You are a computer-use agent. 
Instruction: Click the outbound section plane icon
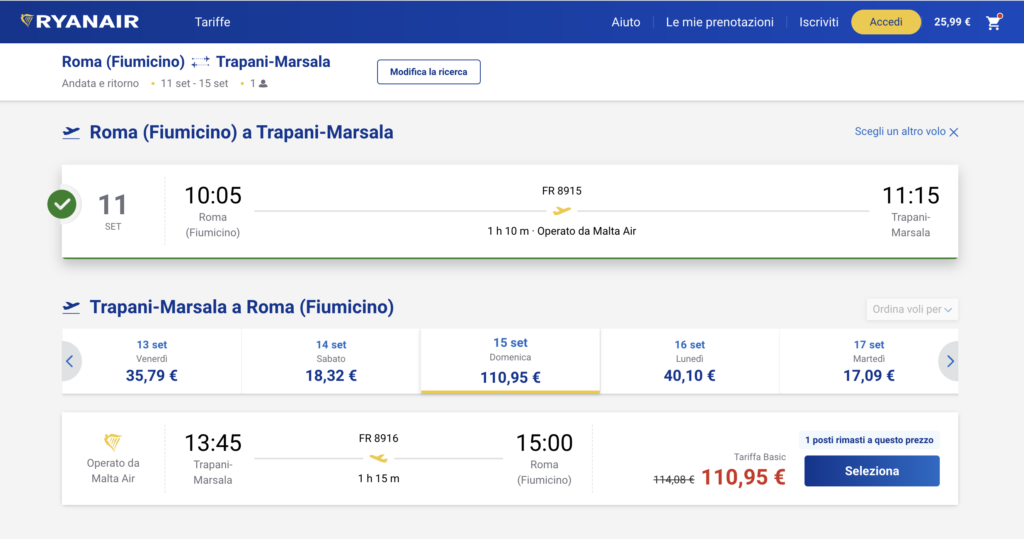pos(71,133)
